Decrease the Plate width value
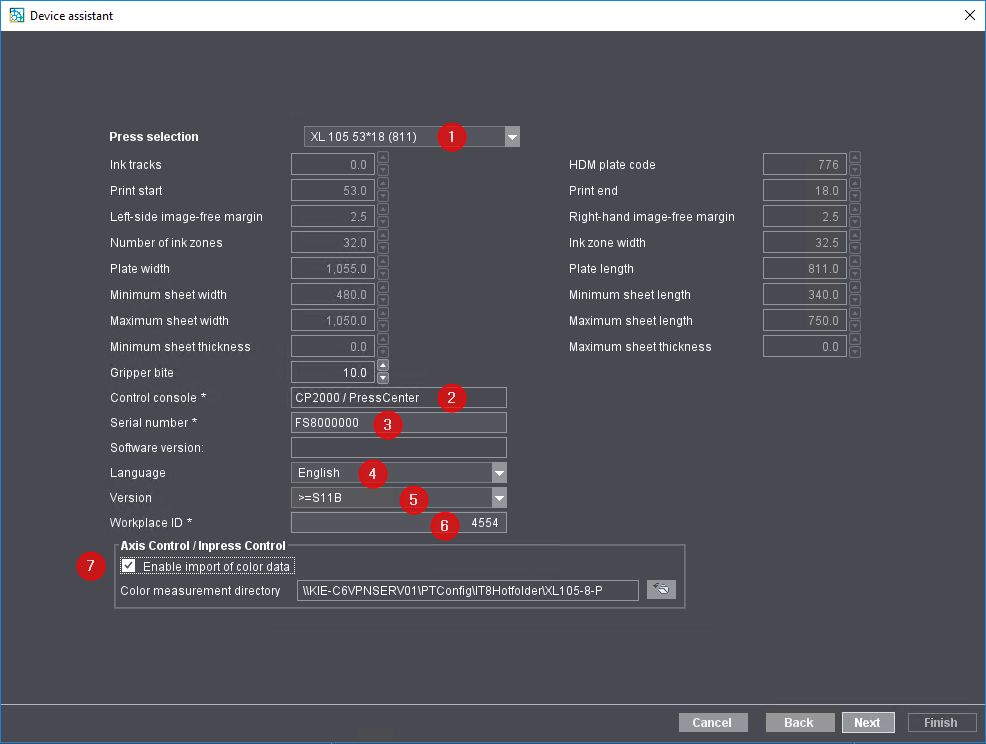The height and width of the screenshot is (744, 986). (x=382, y=272)
